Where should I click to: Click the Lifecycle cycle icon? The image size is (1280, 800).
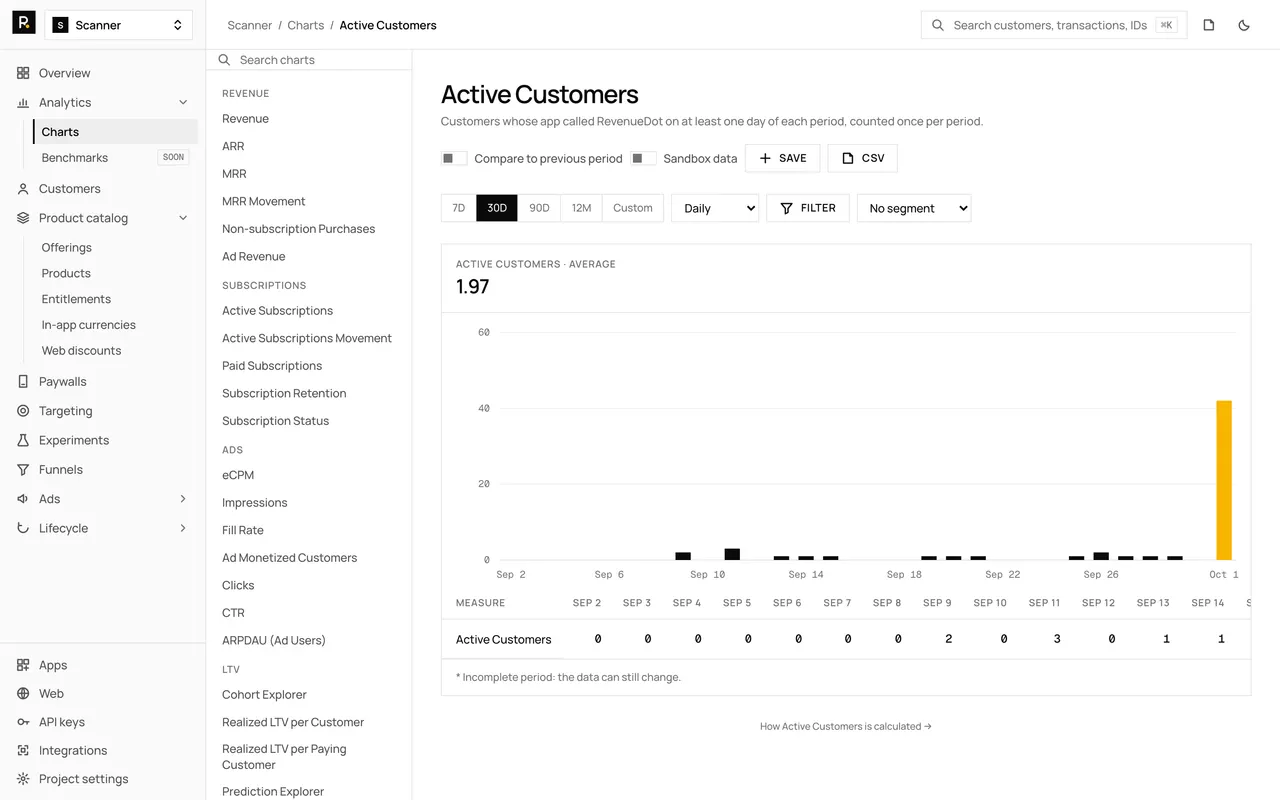(x=23, y=528)
